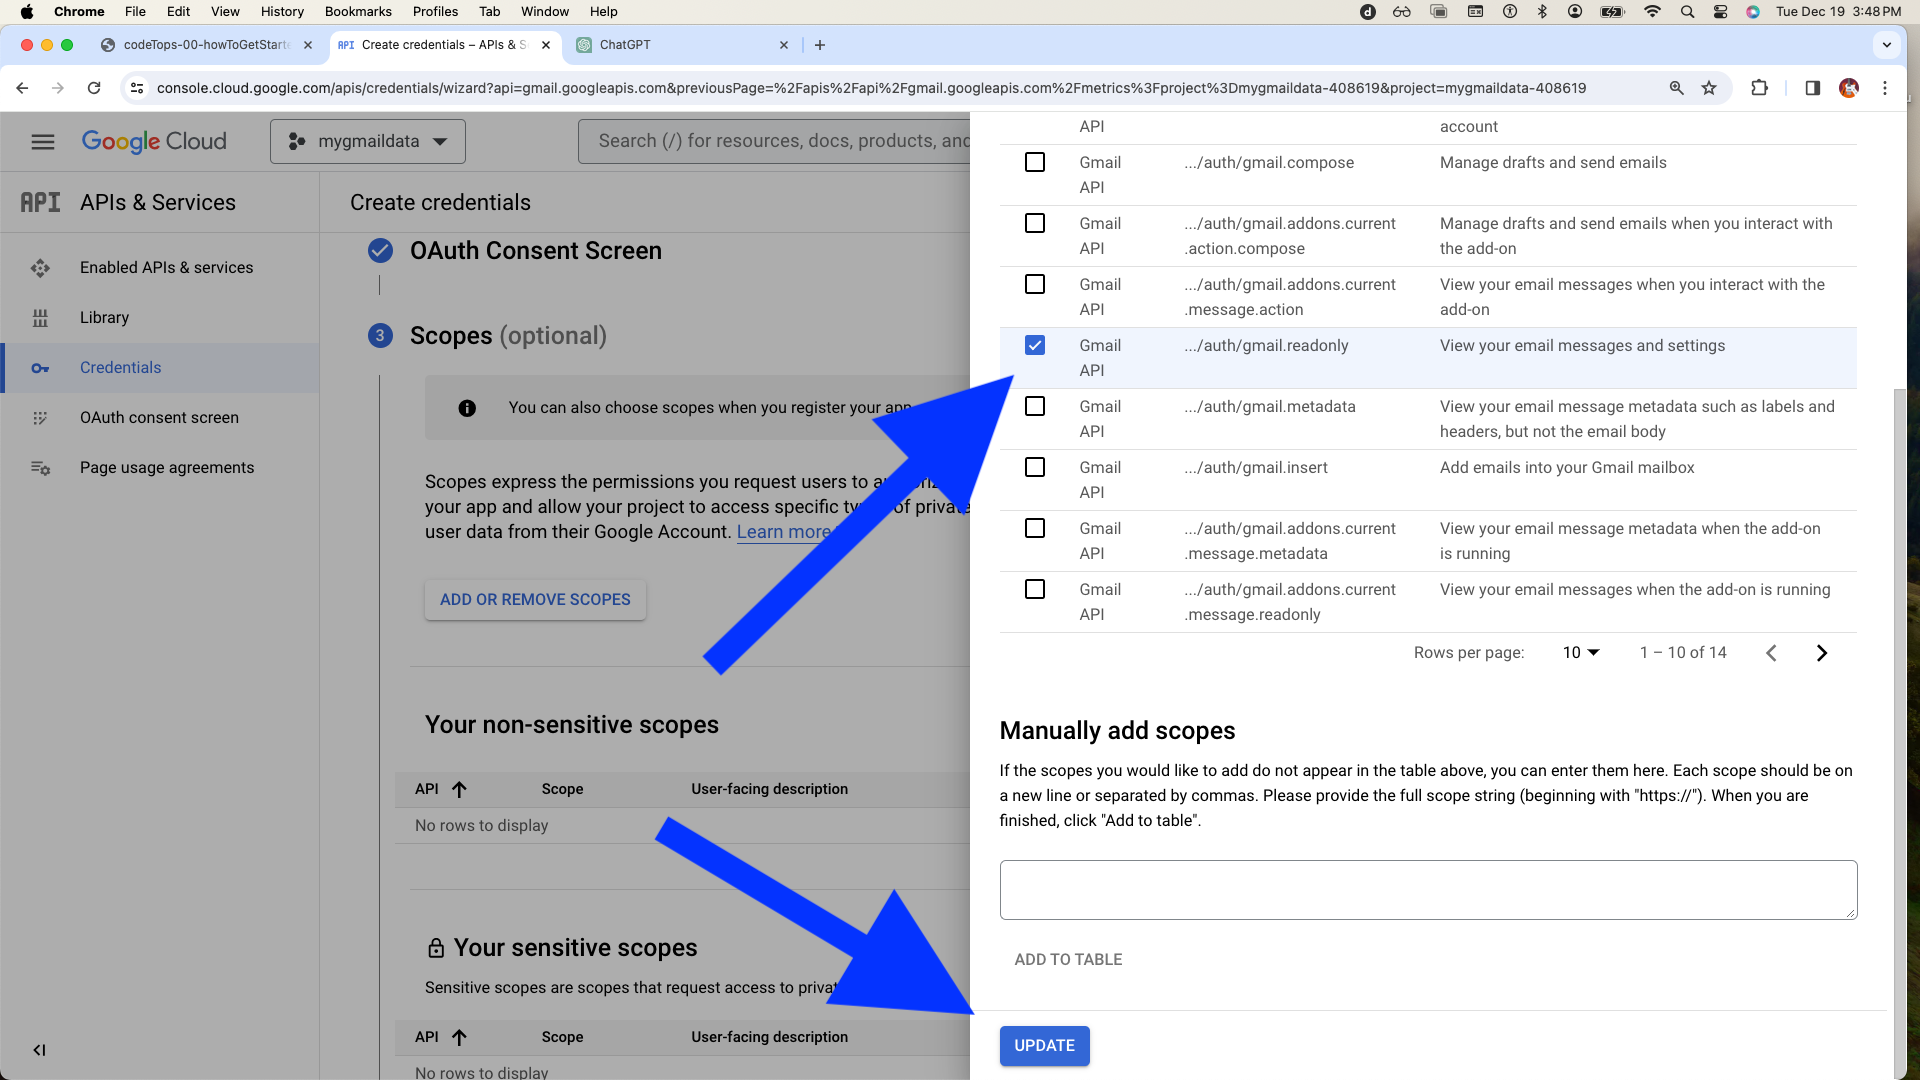
Task: Open the Chrome three-dot menu
Action: point(1885,88)
